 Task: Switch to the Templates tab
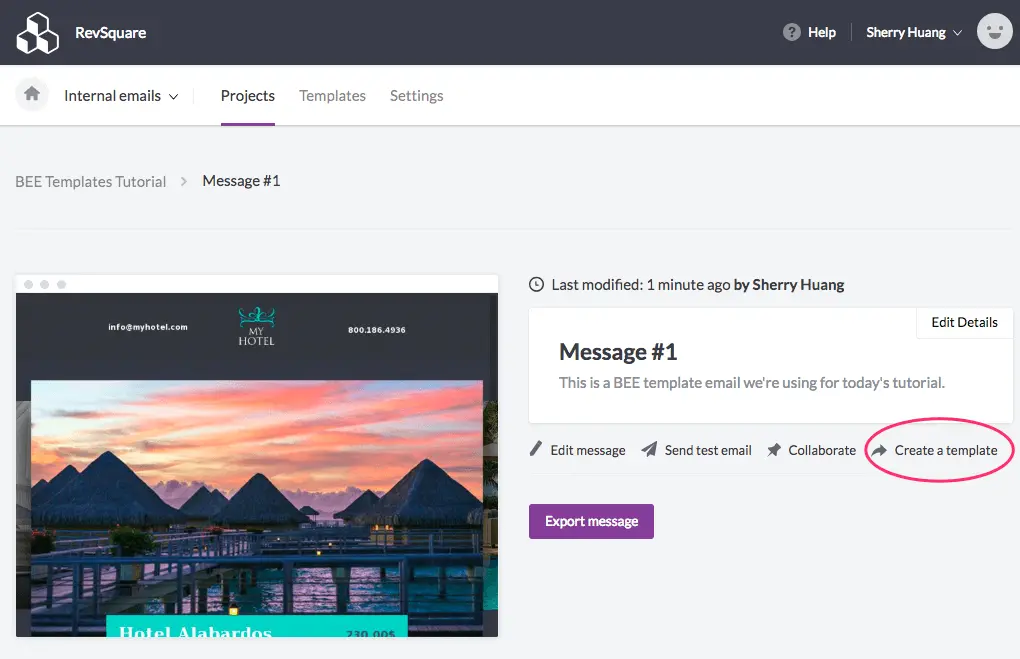(x=332, y=96)
